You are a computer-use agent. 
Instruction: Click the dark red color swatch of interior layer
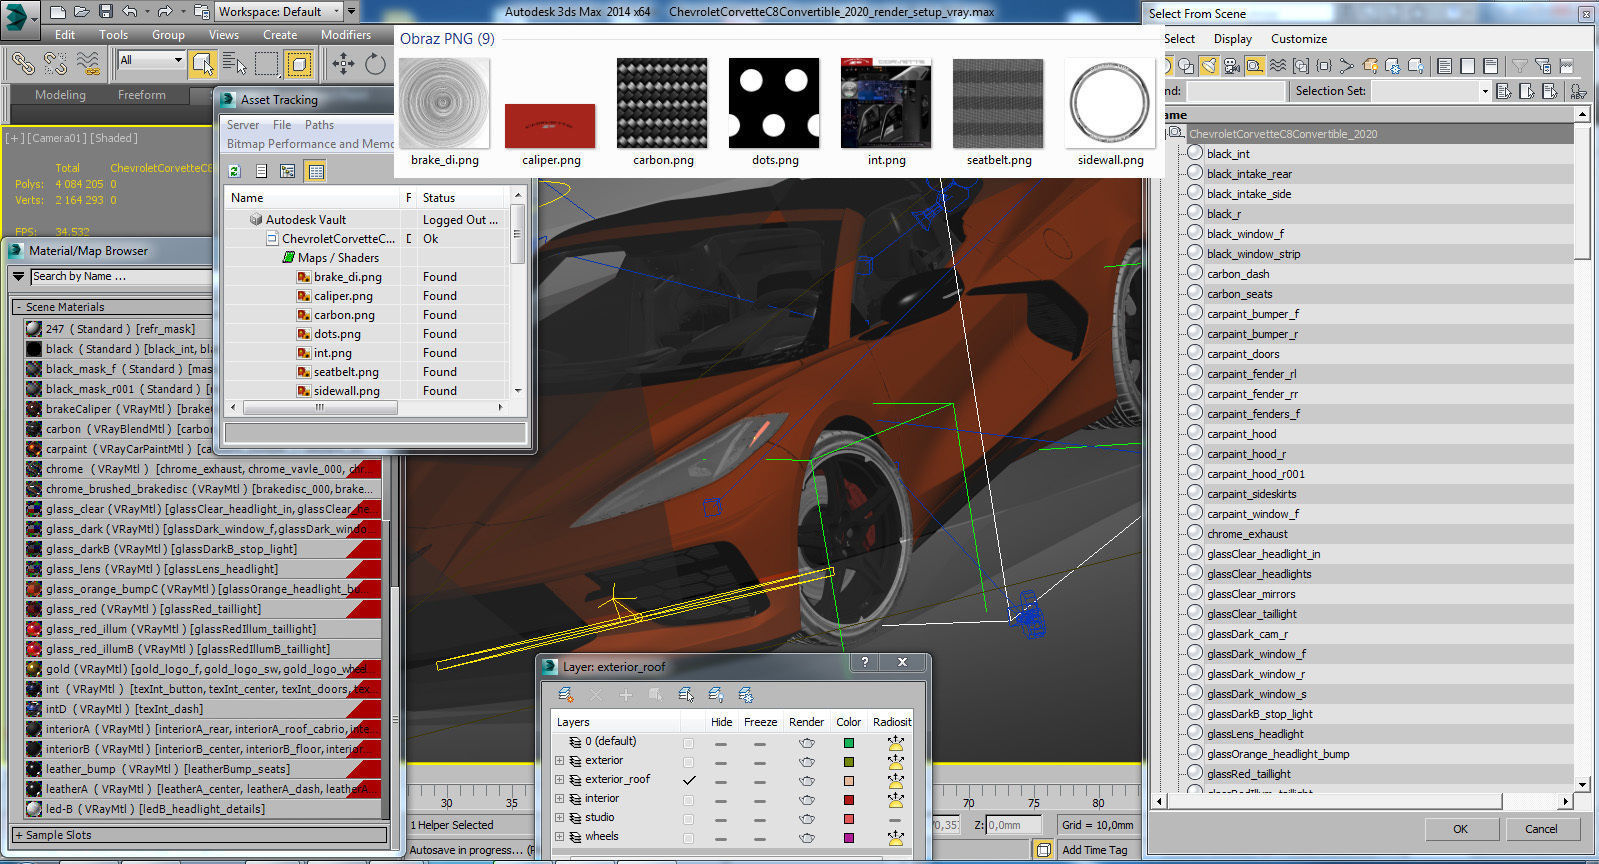[x=849, y=800]
